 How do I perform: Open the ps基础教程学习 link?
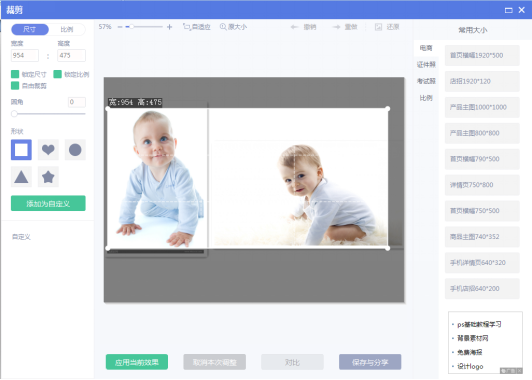(479, 324)
